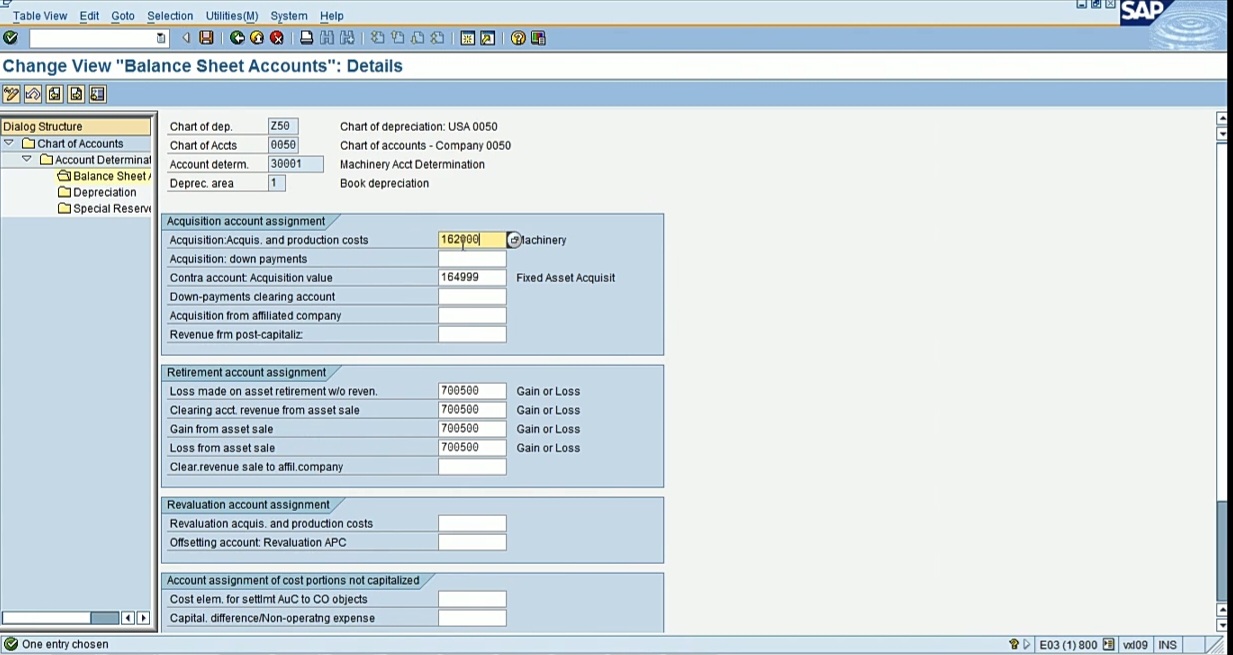Open the Help menu

332,16
